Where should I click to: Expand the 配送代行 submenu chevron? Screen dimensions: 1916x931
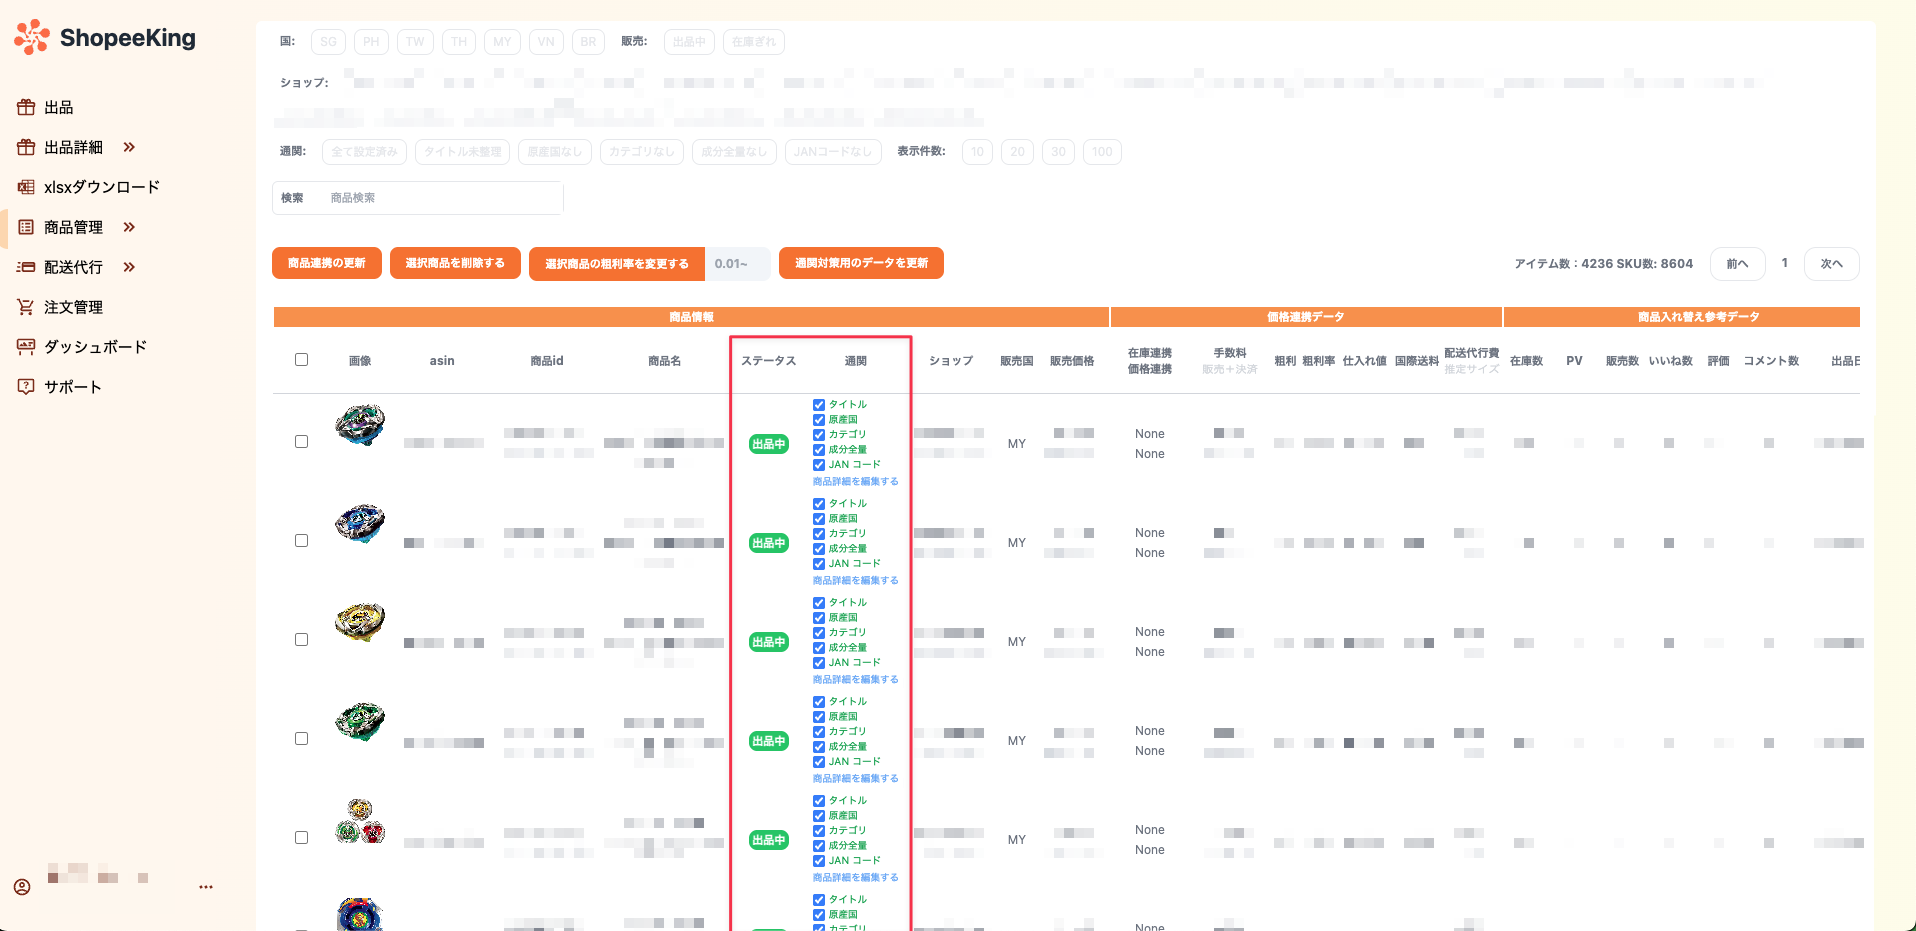coord(129,267)
